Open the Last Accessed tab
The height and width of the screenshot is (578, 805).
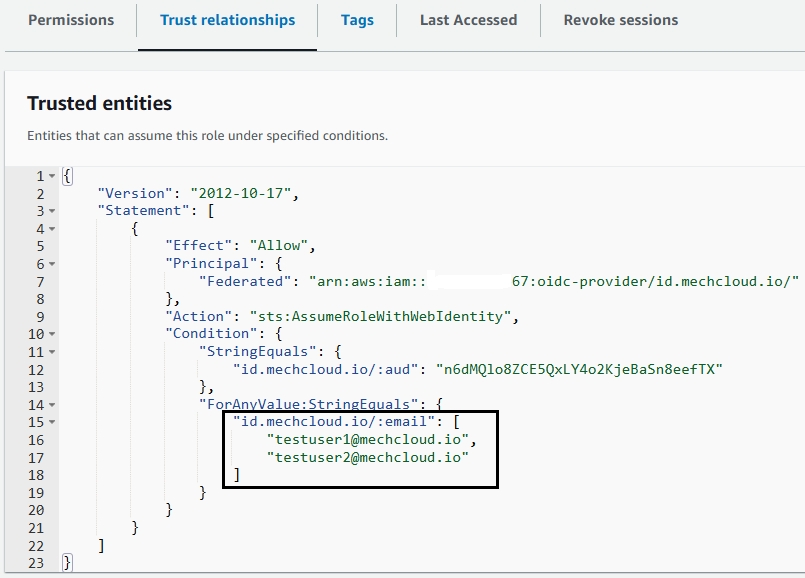(x=468, y=20)
